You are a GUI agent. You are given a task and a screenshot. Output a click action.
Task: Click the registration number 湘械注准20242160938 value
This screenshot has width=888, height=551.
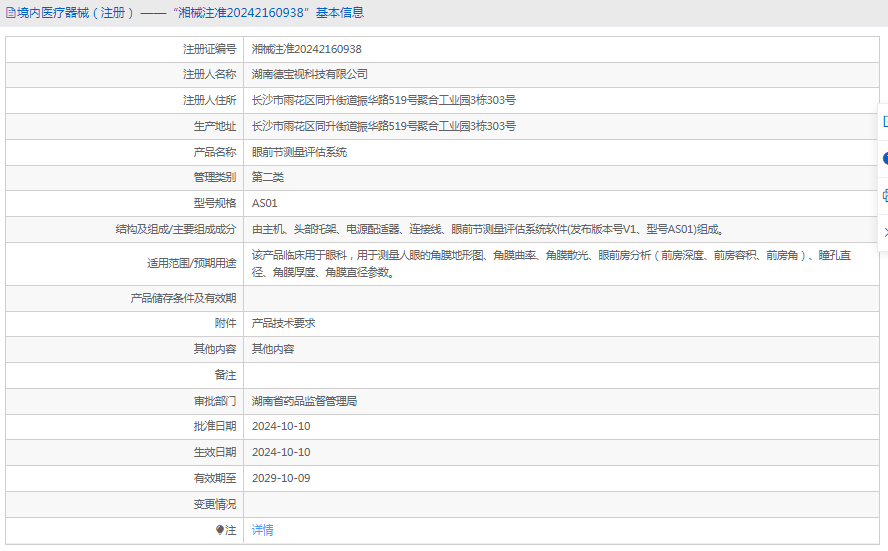(x=306, y=48)
